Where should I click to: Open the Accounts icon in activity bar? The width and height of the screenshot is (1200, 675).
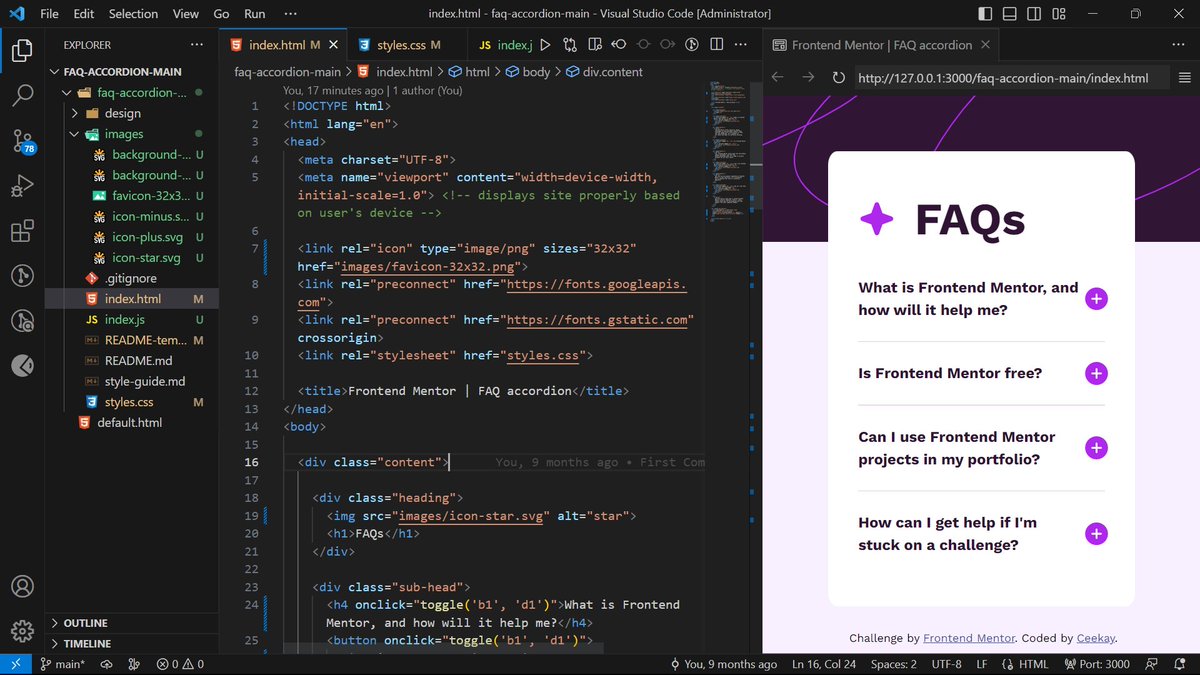(x=22, y=587)
